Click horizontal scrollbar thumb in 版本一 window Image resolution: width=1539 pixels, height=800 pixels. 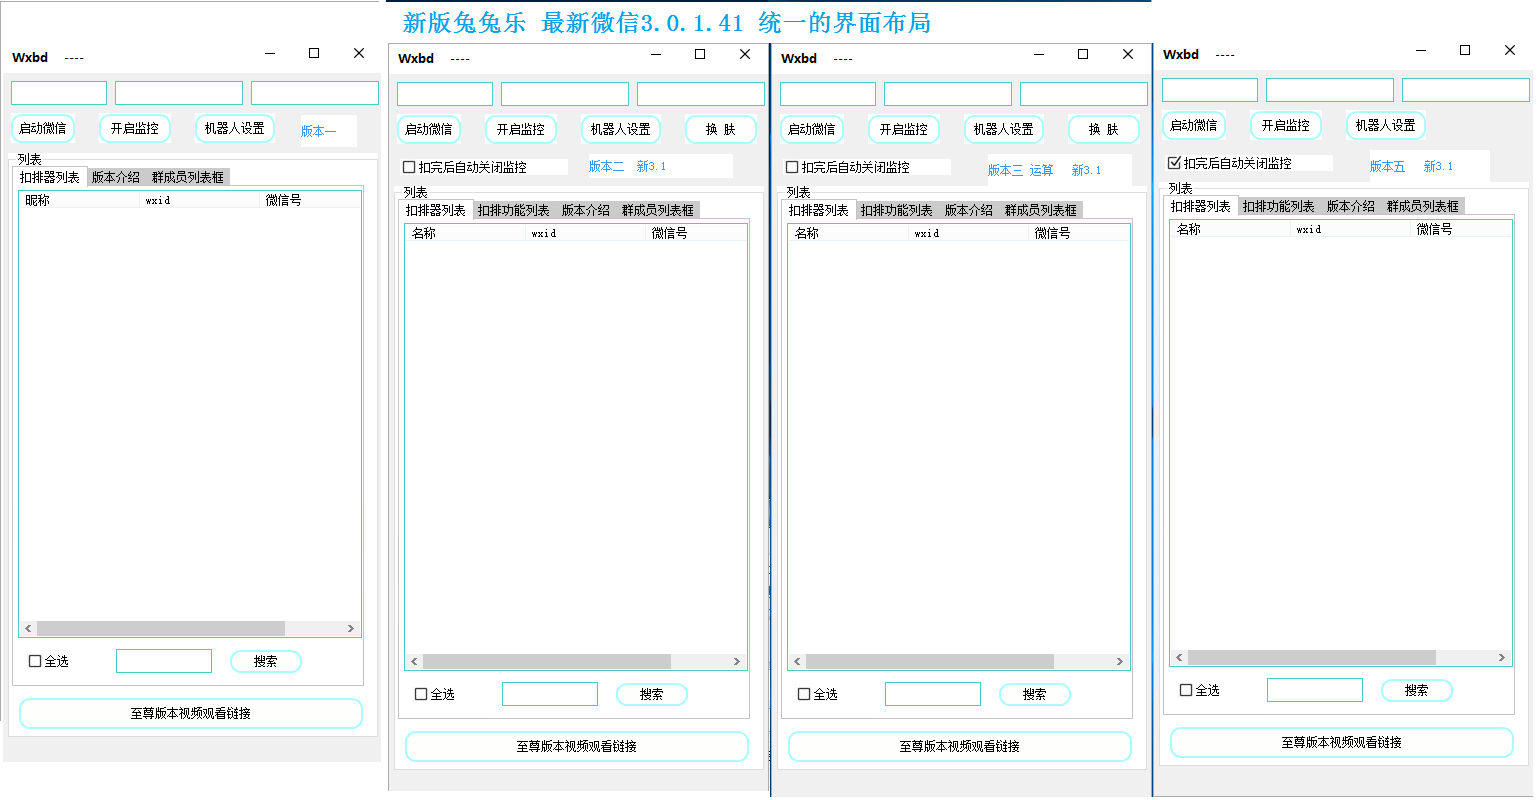tap(161, 629)
